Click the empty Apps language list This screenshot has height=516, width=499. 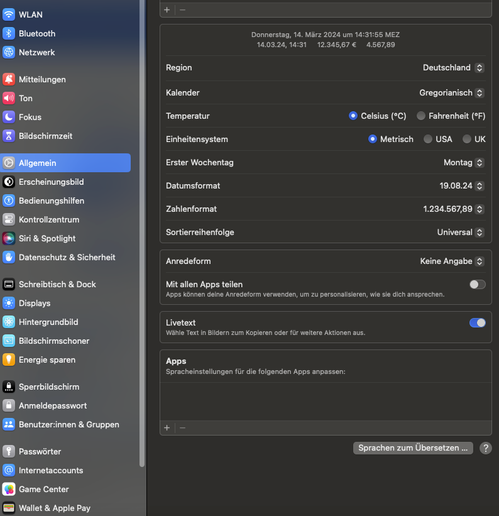tap(326, 401)
